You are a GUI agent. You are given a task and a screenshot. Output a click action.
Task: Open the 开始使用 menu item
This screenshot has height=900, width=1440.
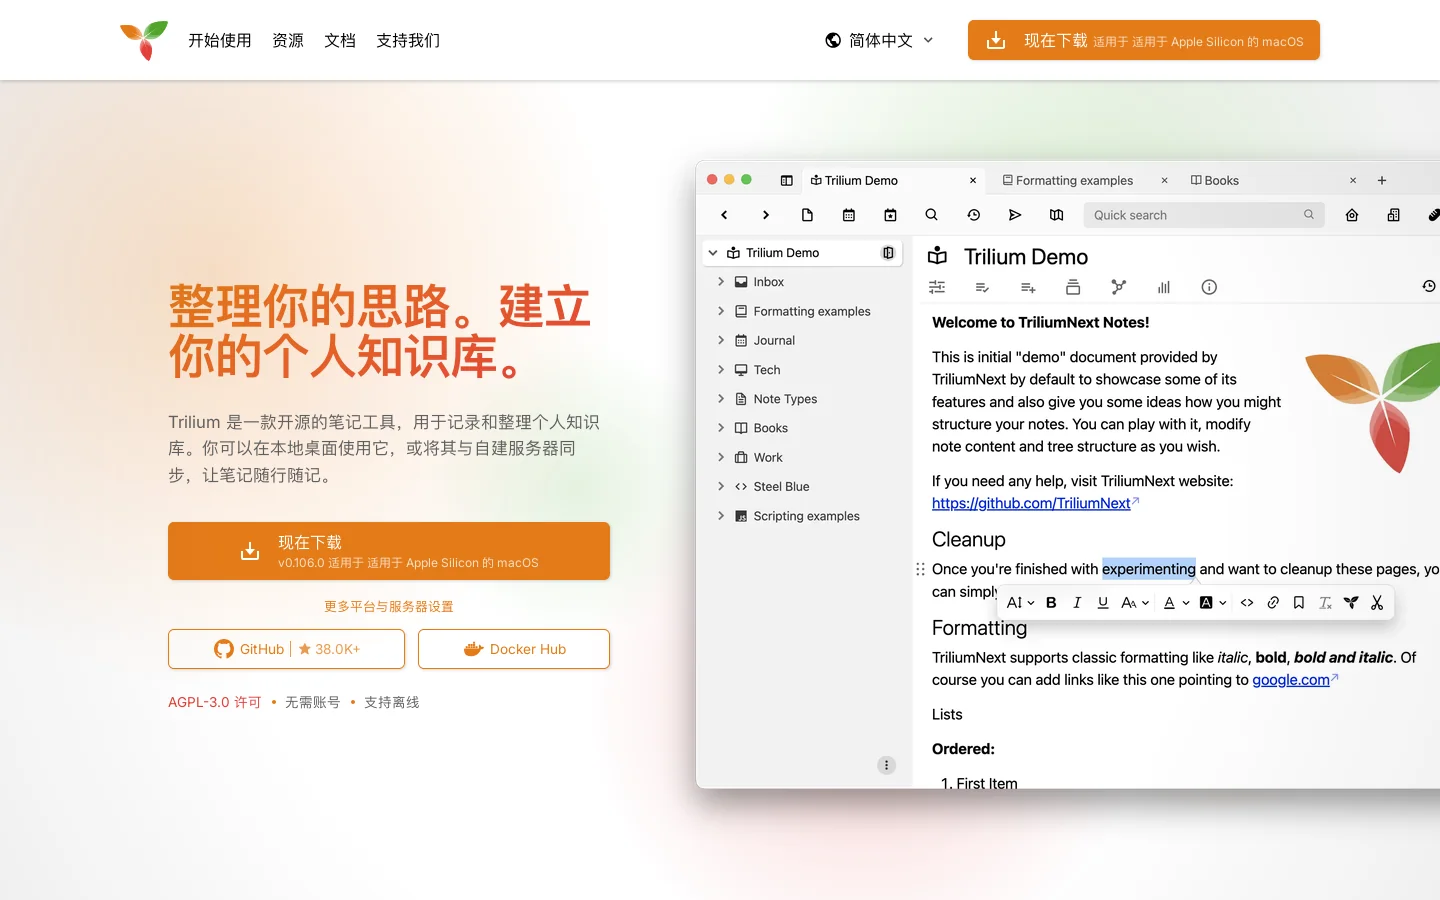coord(220,40)
